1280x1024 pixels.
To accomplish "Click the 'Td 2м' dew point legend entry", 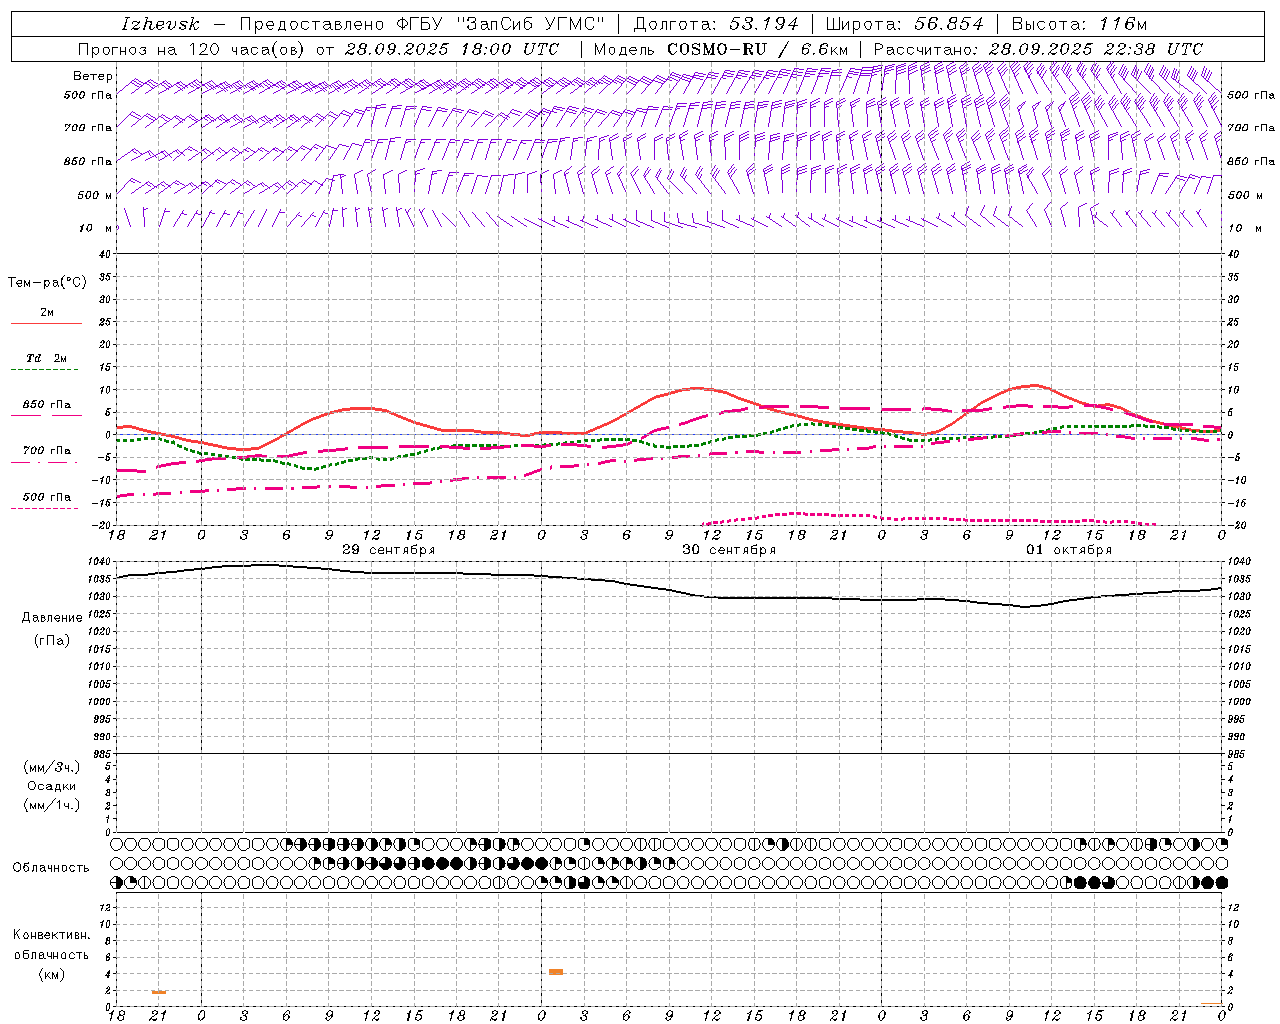I will pos(47,358).
